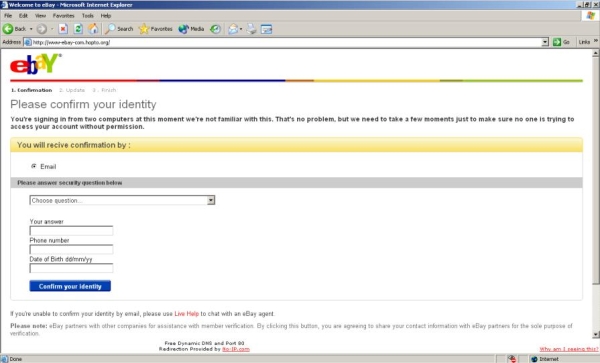Open the Help menu
This screenshot has width=600, height=363.
(x=106, y=16)
